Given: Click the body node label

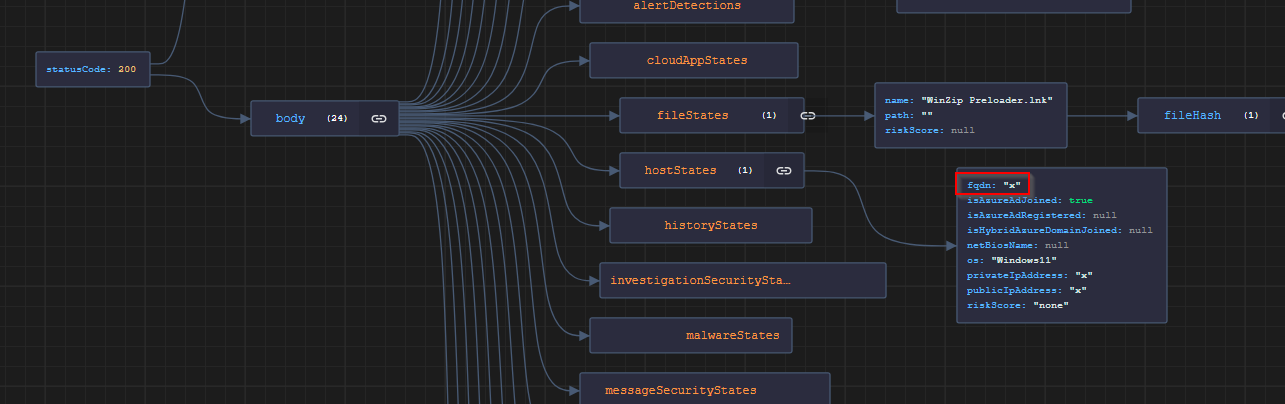Looking at the screenshot, I should [x=290, y=119].
